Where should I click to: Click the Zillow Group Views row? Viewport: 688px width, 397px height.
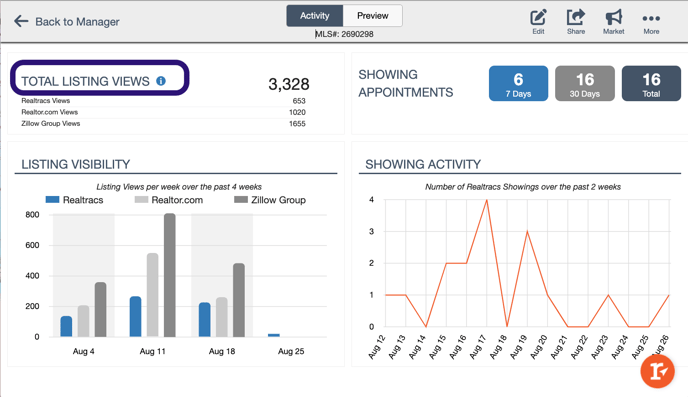(163, 124)
